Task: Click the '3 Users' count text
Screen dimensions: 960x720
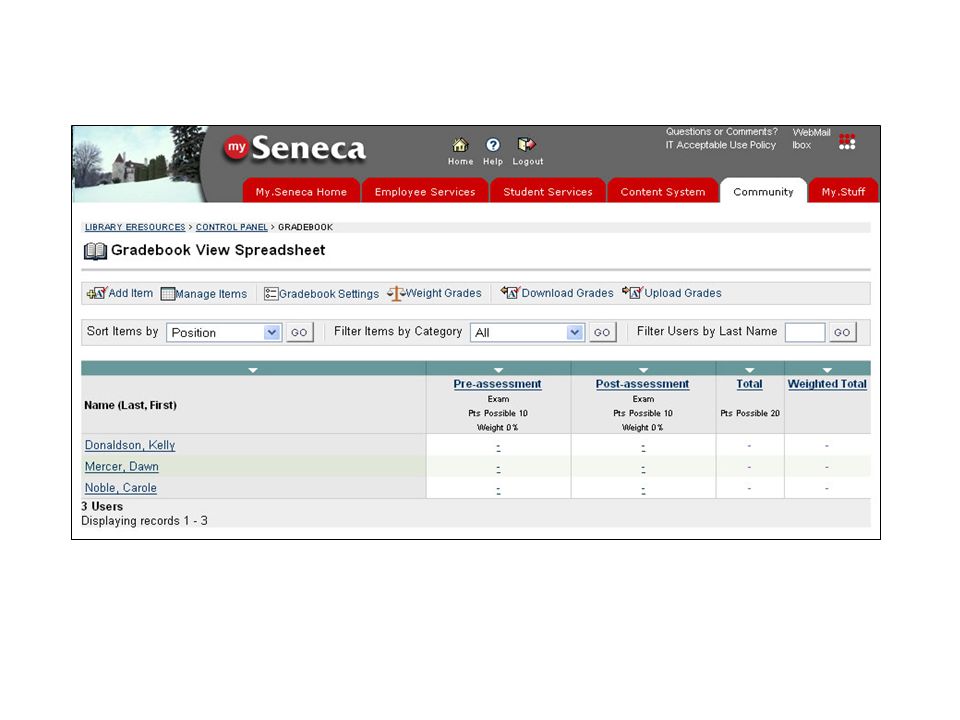Action: point(102,506)
